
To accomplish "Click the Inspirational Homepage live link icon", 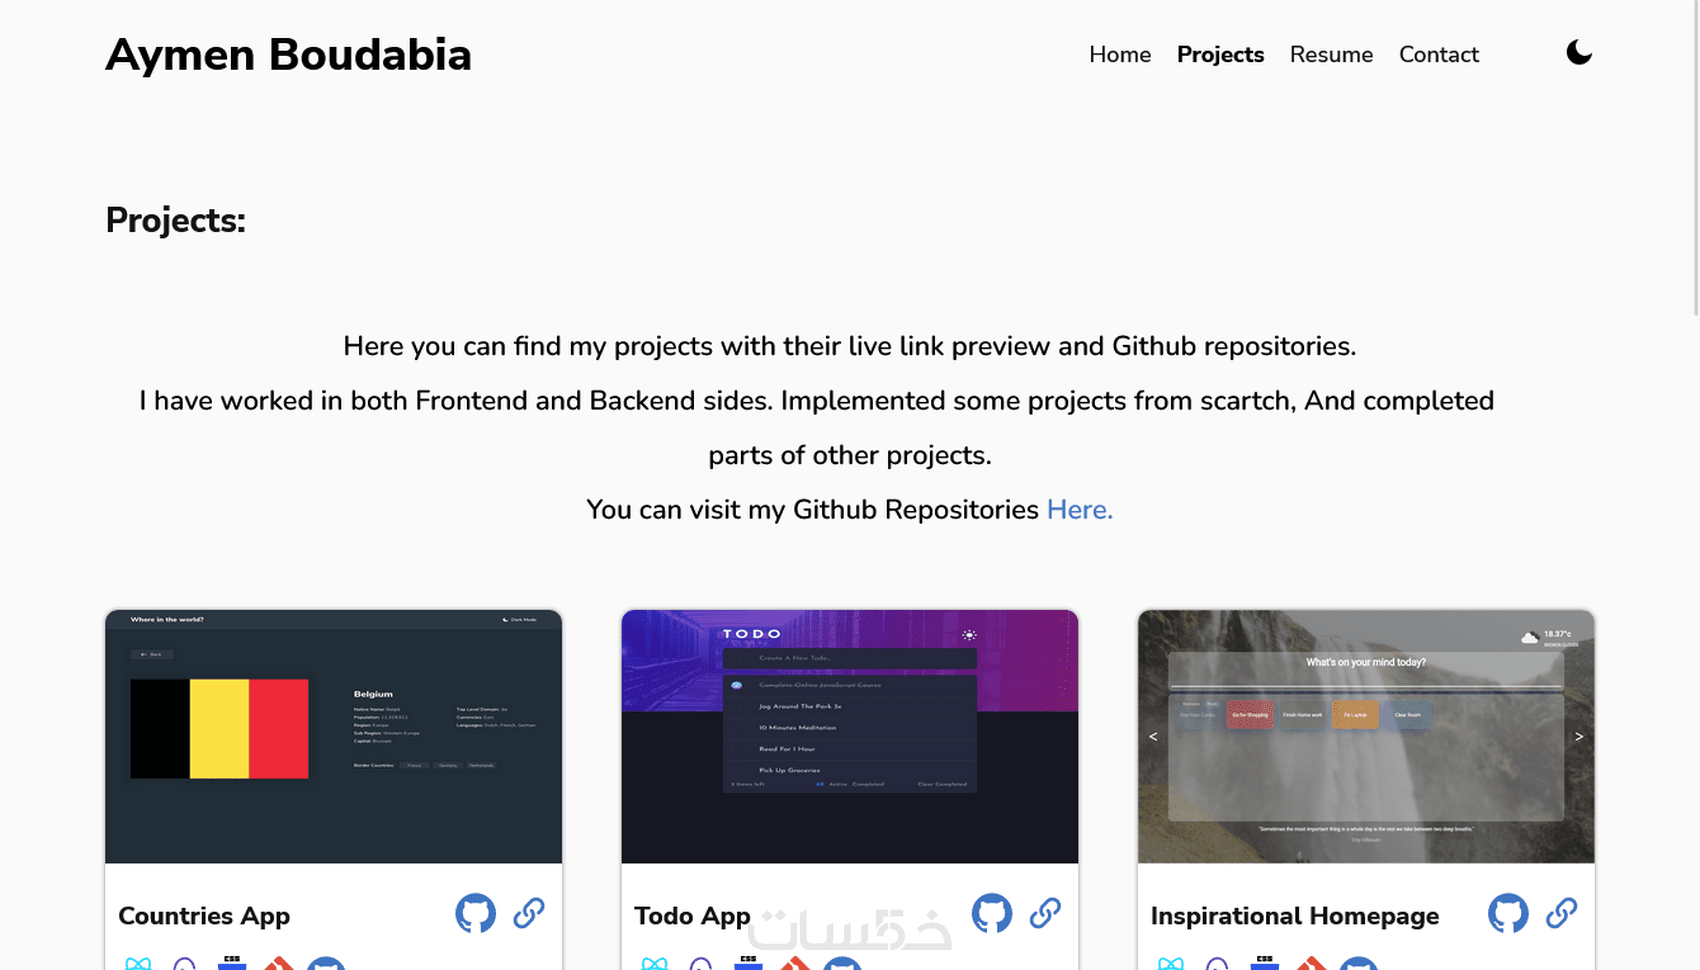I will click(1561, 913).
